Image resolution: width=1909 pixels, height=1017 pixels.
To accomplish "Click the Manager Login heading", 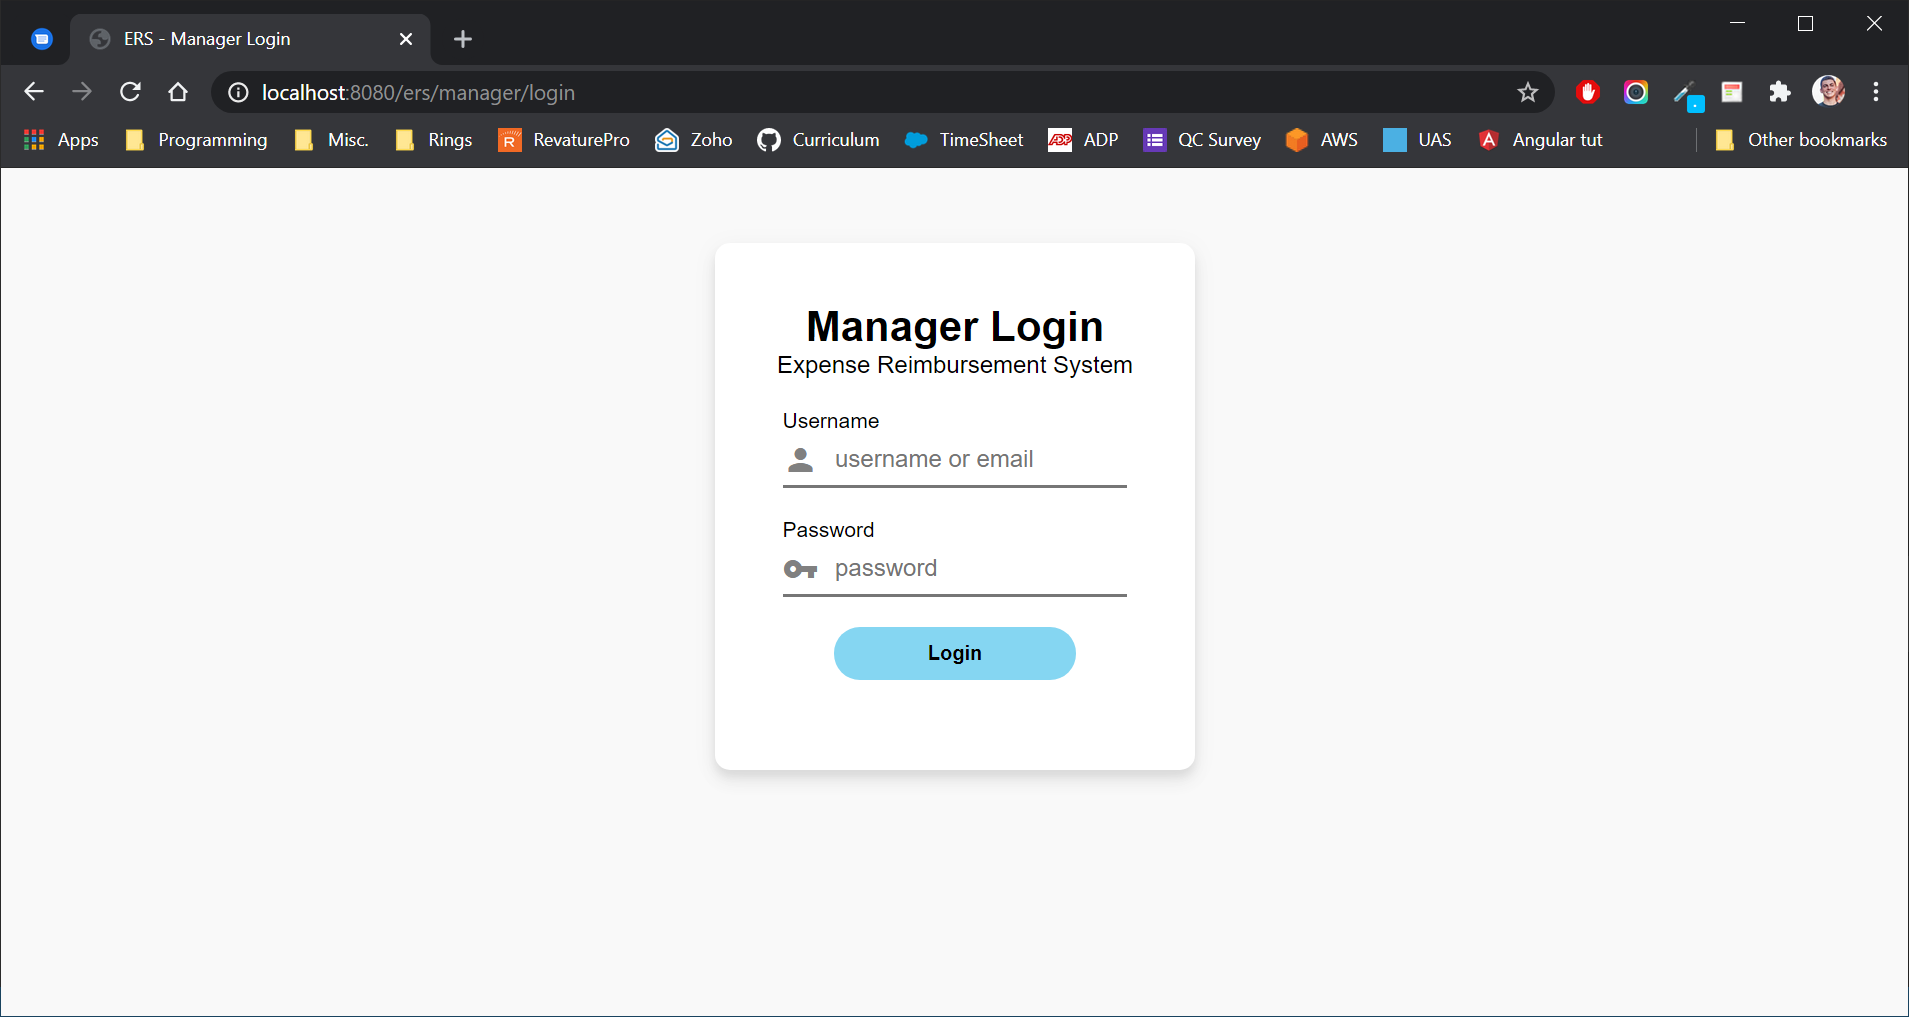I will 955,327.
